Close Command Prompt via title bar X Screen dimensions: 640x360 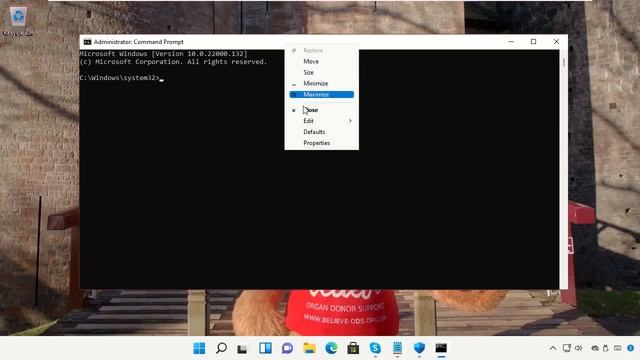point(556,42)
